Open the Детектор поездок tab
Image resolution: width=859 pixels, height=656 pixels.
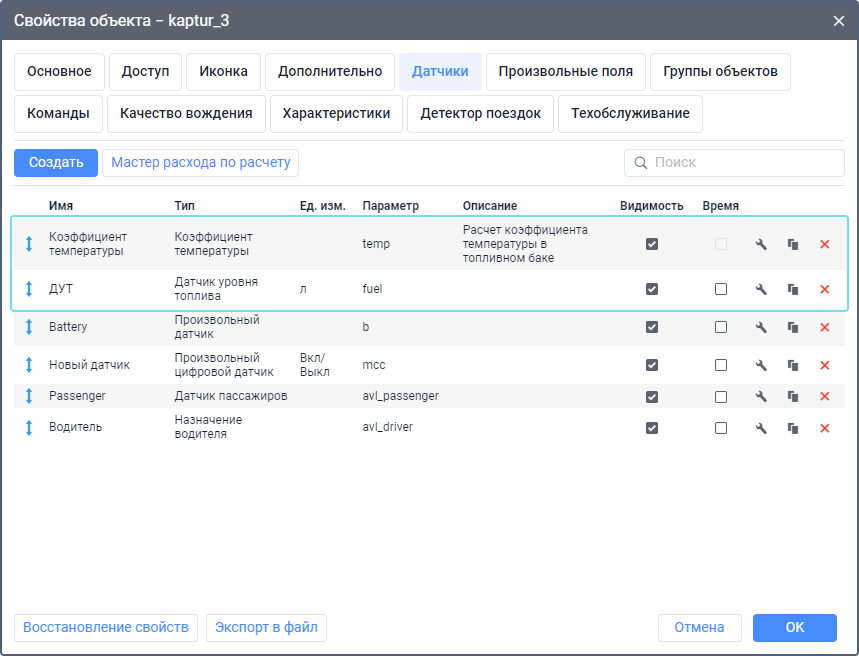tap(480, 114)
